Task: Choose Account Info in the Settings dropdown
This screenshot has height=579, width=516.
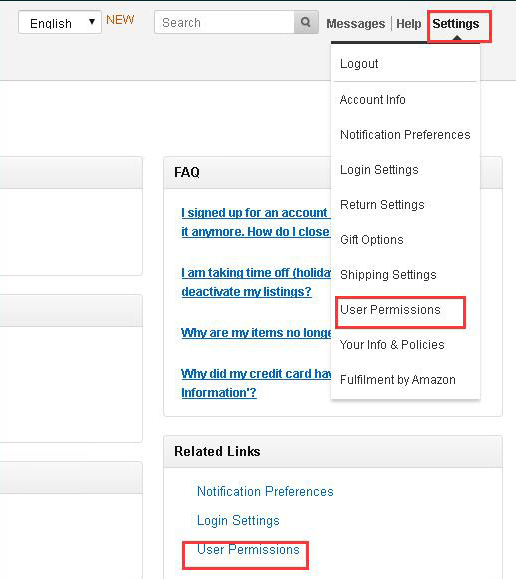Action: 372,100
